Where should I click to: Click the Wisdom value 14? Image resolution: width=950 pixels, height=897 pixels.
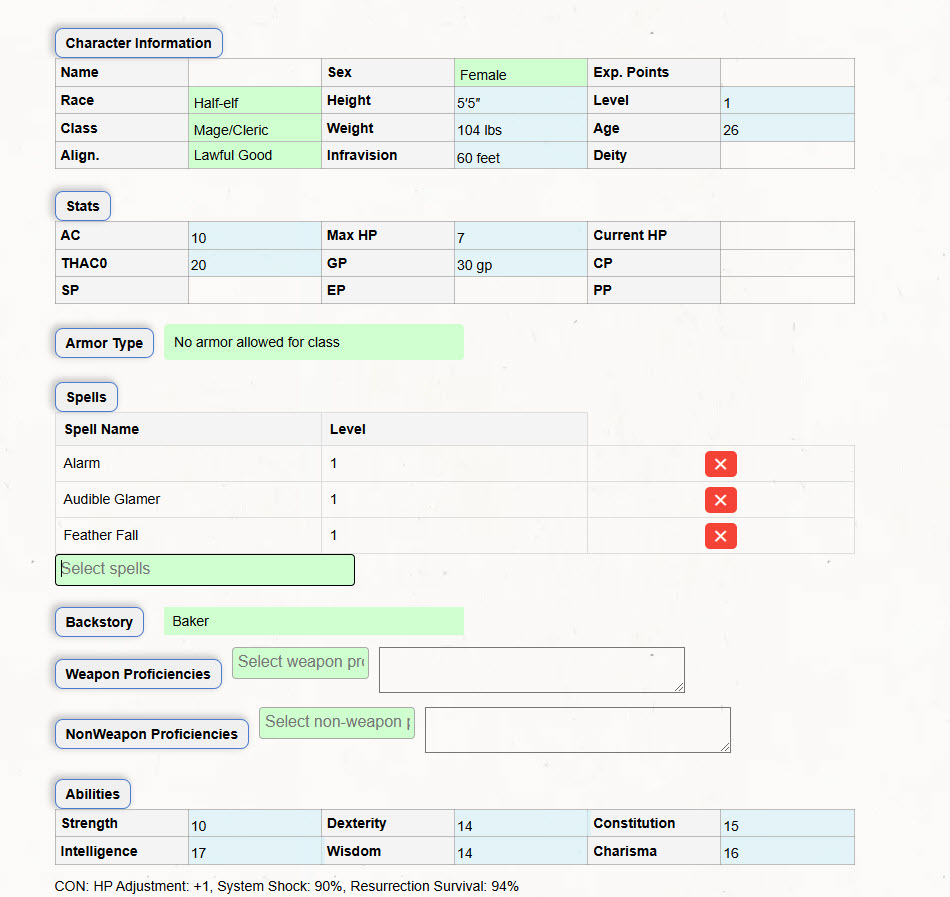click(x=520, y=851)
